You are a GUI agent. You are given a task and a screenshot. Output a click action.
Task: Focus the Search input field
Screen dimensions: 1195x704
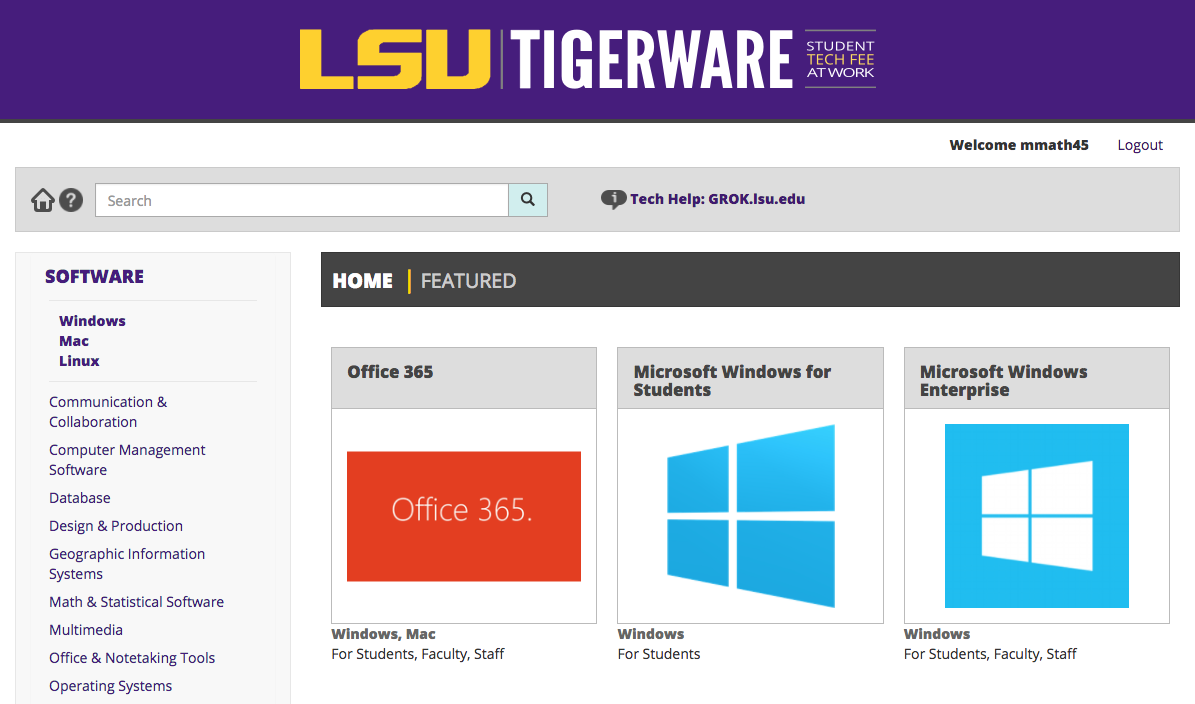click(x=302, y=200)
